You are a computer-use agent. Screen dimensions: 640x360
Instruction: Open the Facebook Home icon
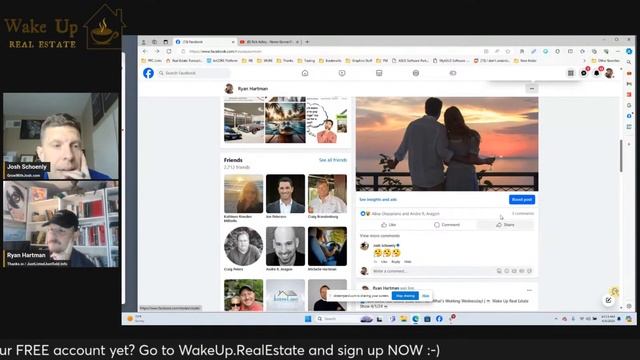click(x=305, y=73)
